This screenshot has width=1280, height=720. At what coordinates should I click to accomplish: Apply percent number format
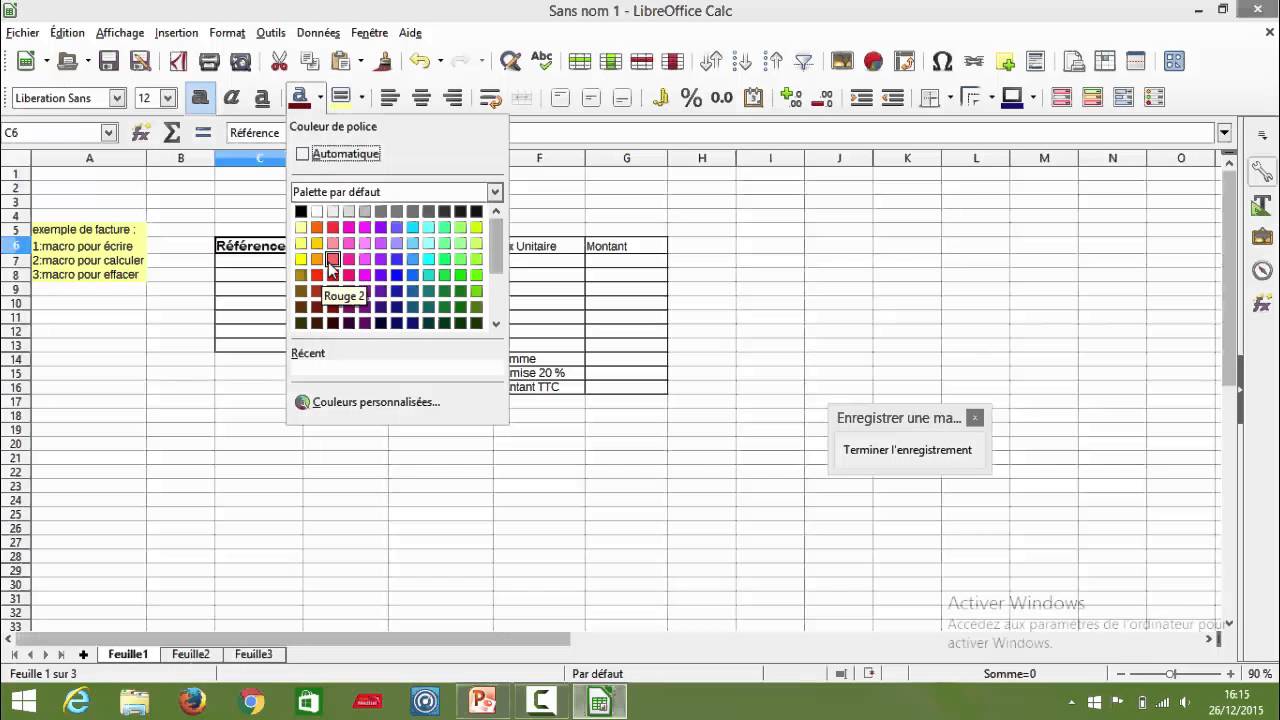(x=691, y=98)
